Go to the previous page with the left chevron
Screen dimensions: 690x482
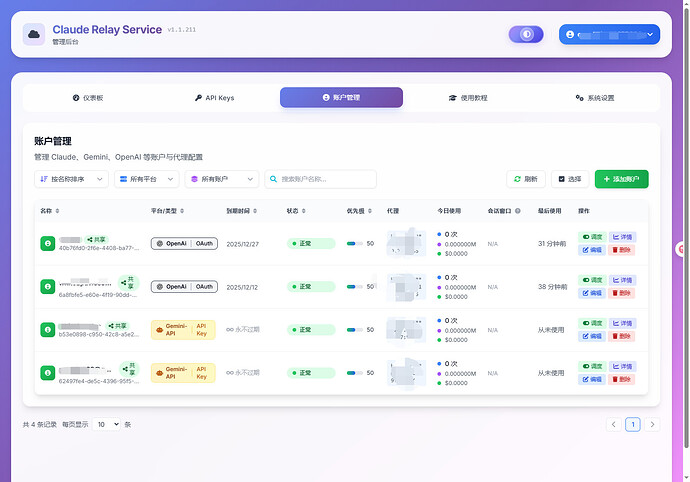coord(613,424)
